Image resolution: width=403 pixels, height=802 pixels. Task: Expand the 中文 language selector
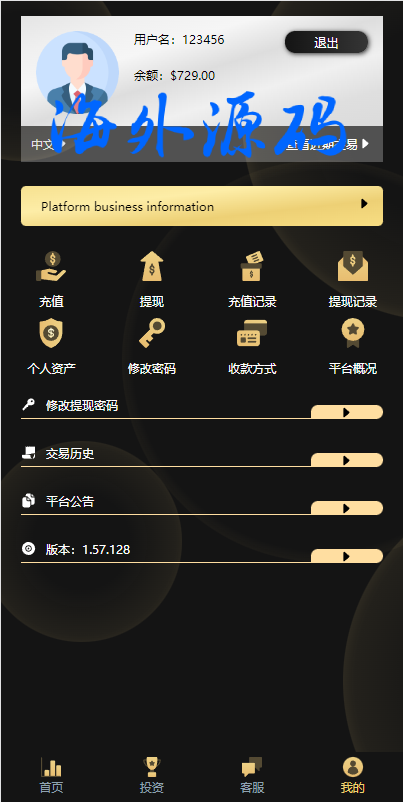[49, 144]
